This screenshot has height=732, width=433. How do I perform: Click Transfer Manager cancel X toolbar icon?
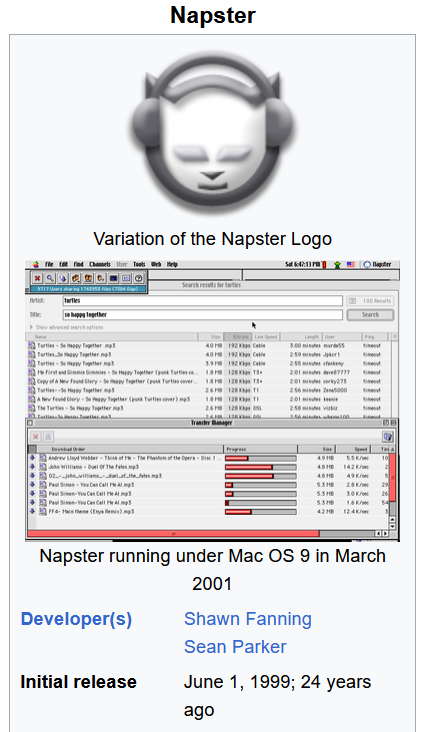(35, 437)
